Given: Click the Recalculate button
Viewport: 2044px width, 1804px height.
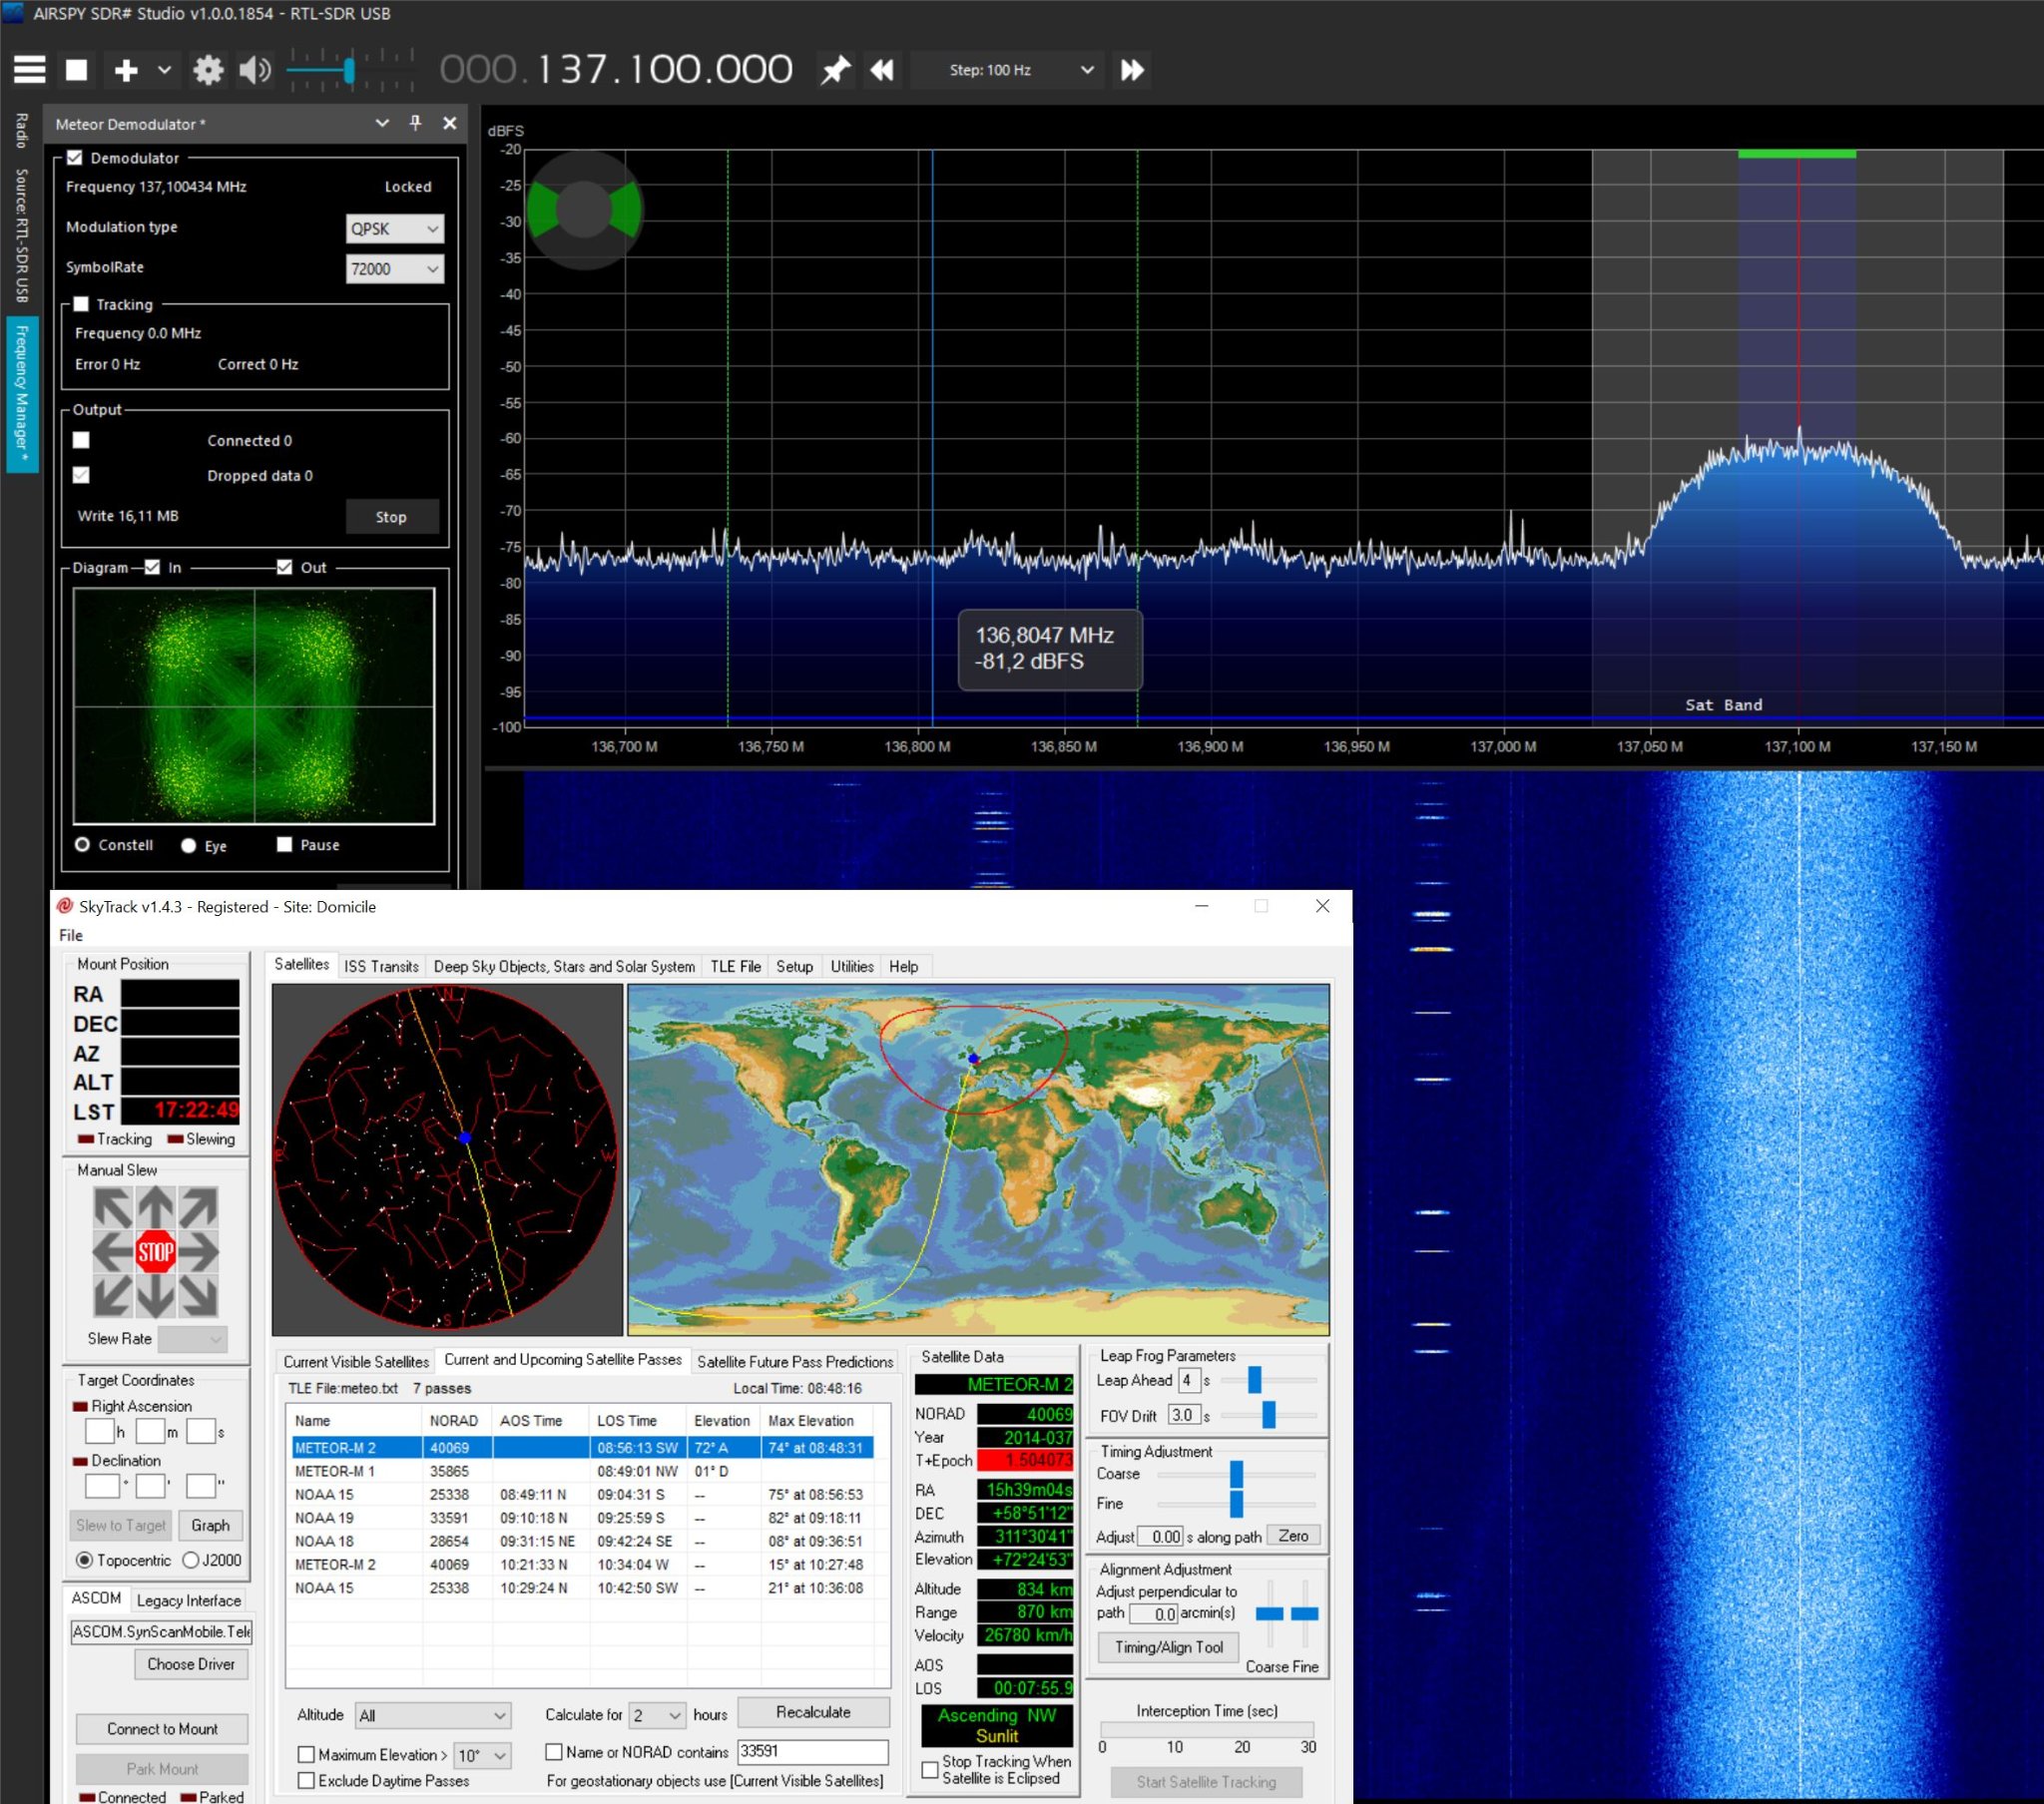Looking at the screenshot, I should [813, 1712].
